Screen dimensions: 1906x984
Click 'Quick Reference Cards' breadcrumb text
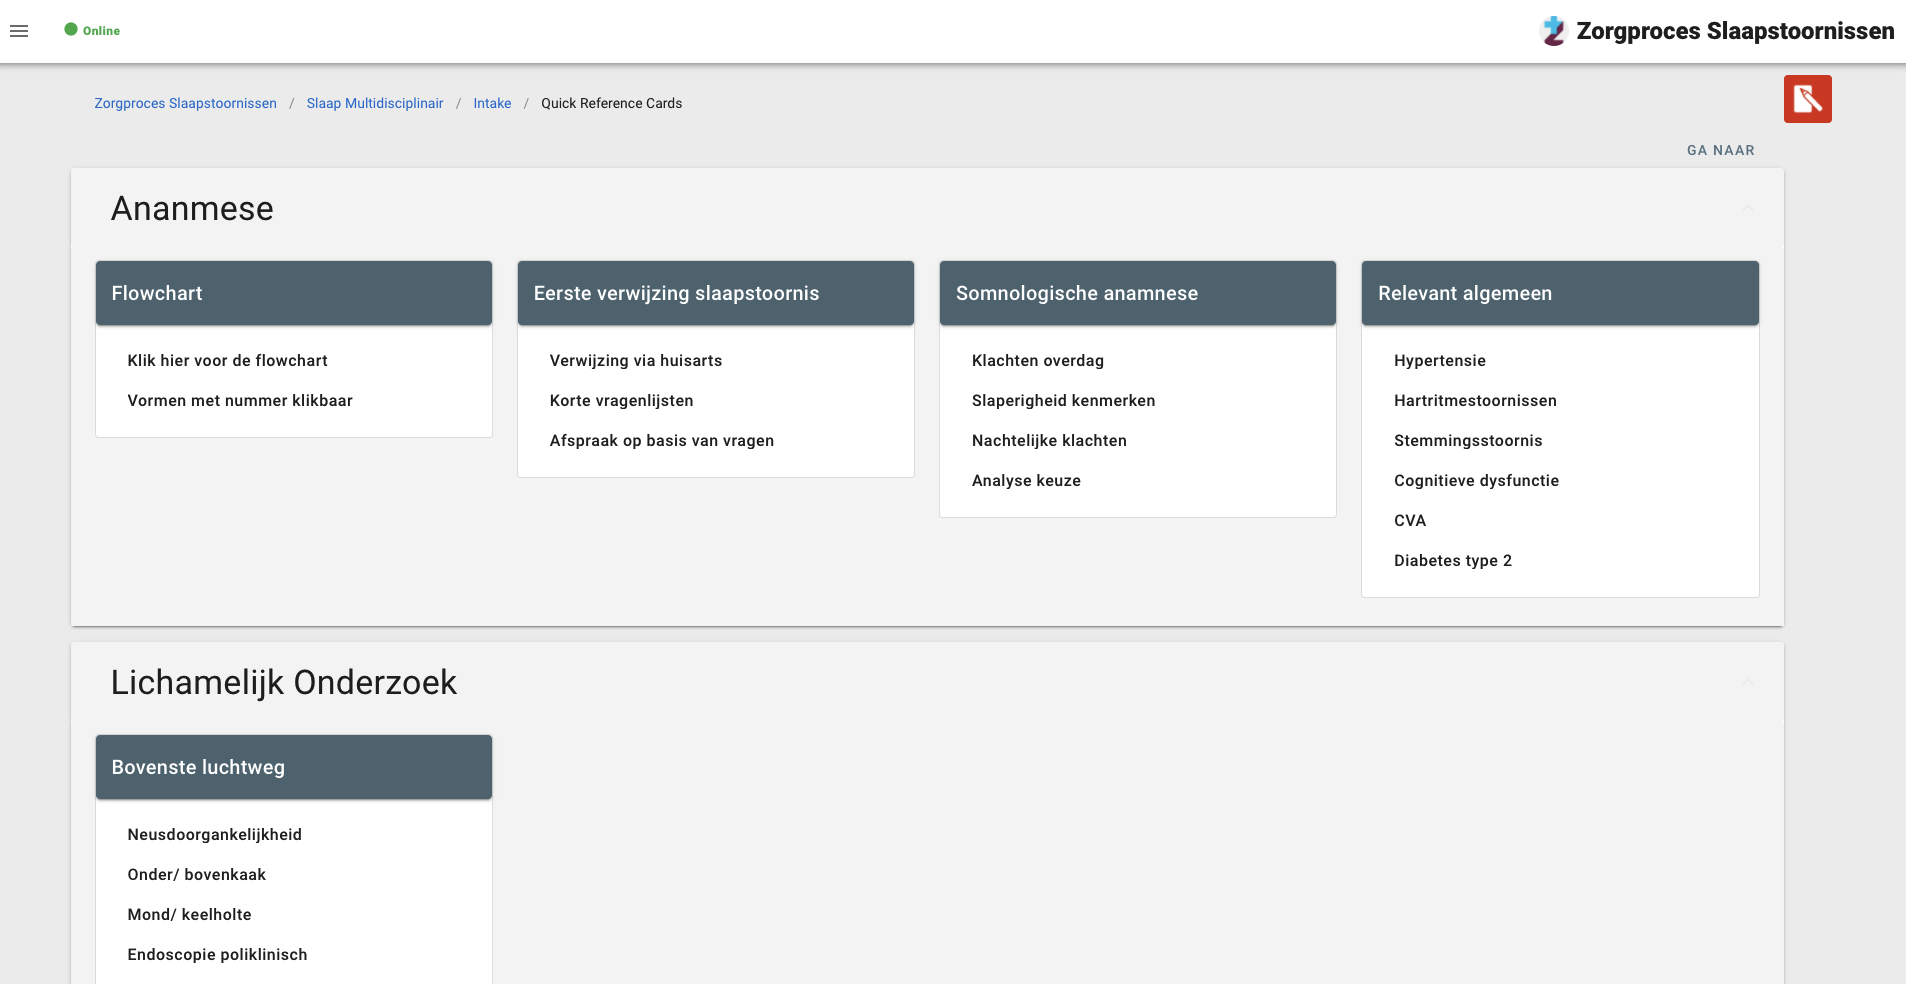(x=612, y=103)
